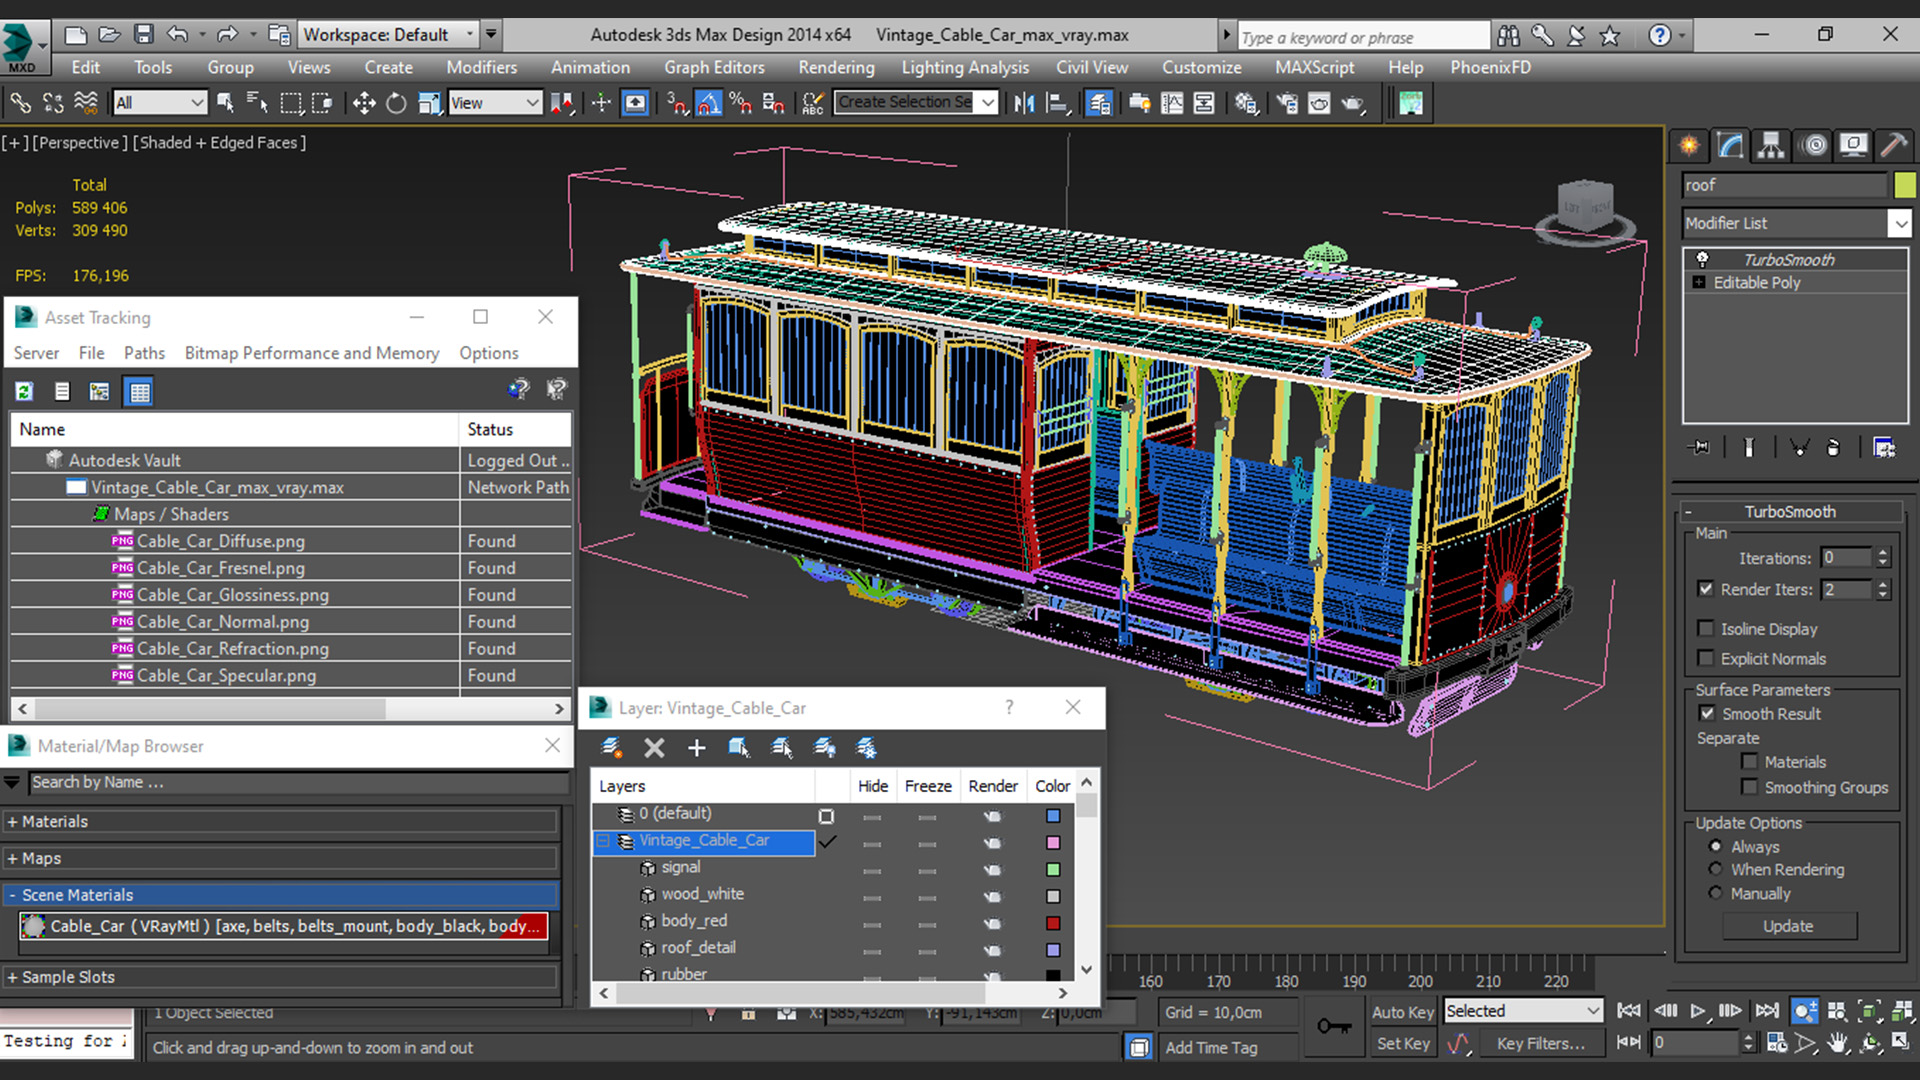Screen dimensions: 1920x1080
Task: Click Add Selected Objects plus icon
Action: [x=697, y=748]
